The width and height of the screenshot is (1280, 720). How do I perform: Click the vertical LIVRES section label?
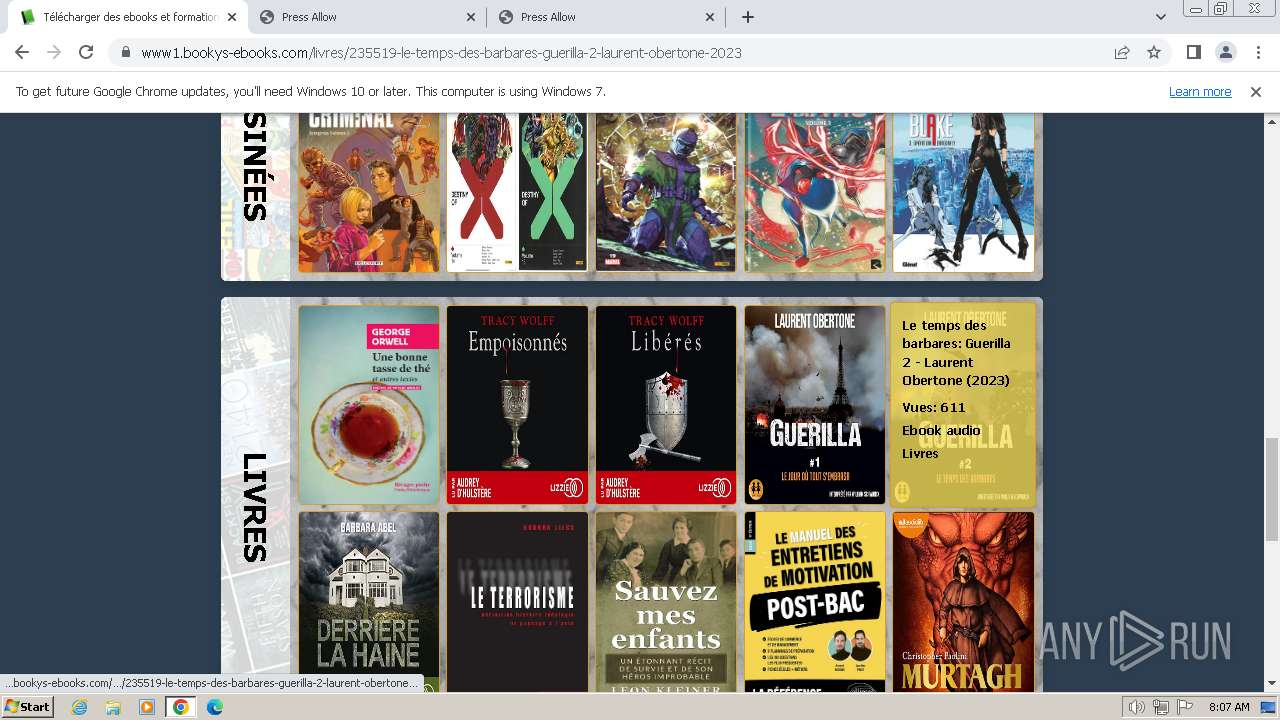(x=255, y=507)
